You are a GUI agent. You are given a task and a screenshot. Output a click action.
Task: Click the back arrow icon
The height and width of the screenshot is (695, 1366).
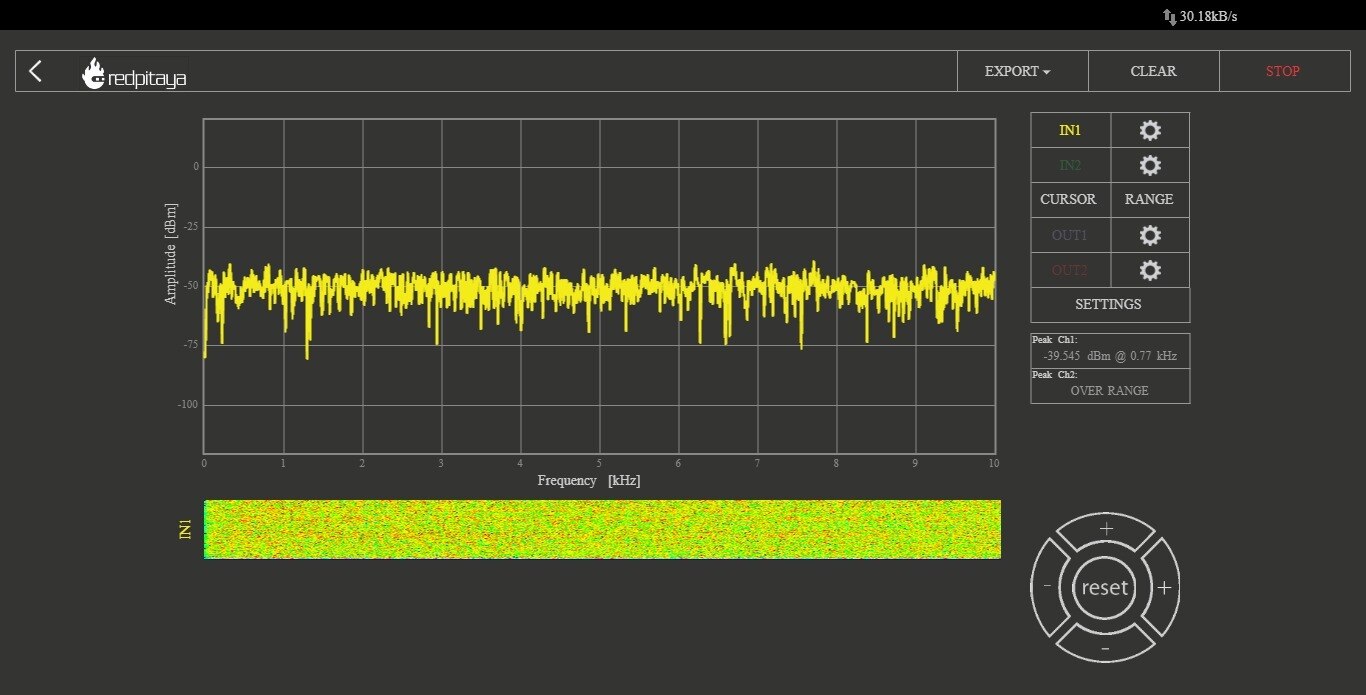36,71
